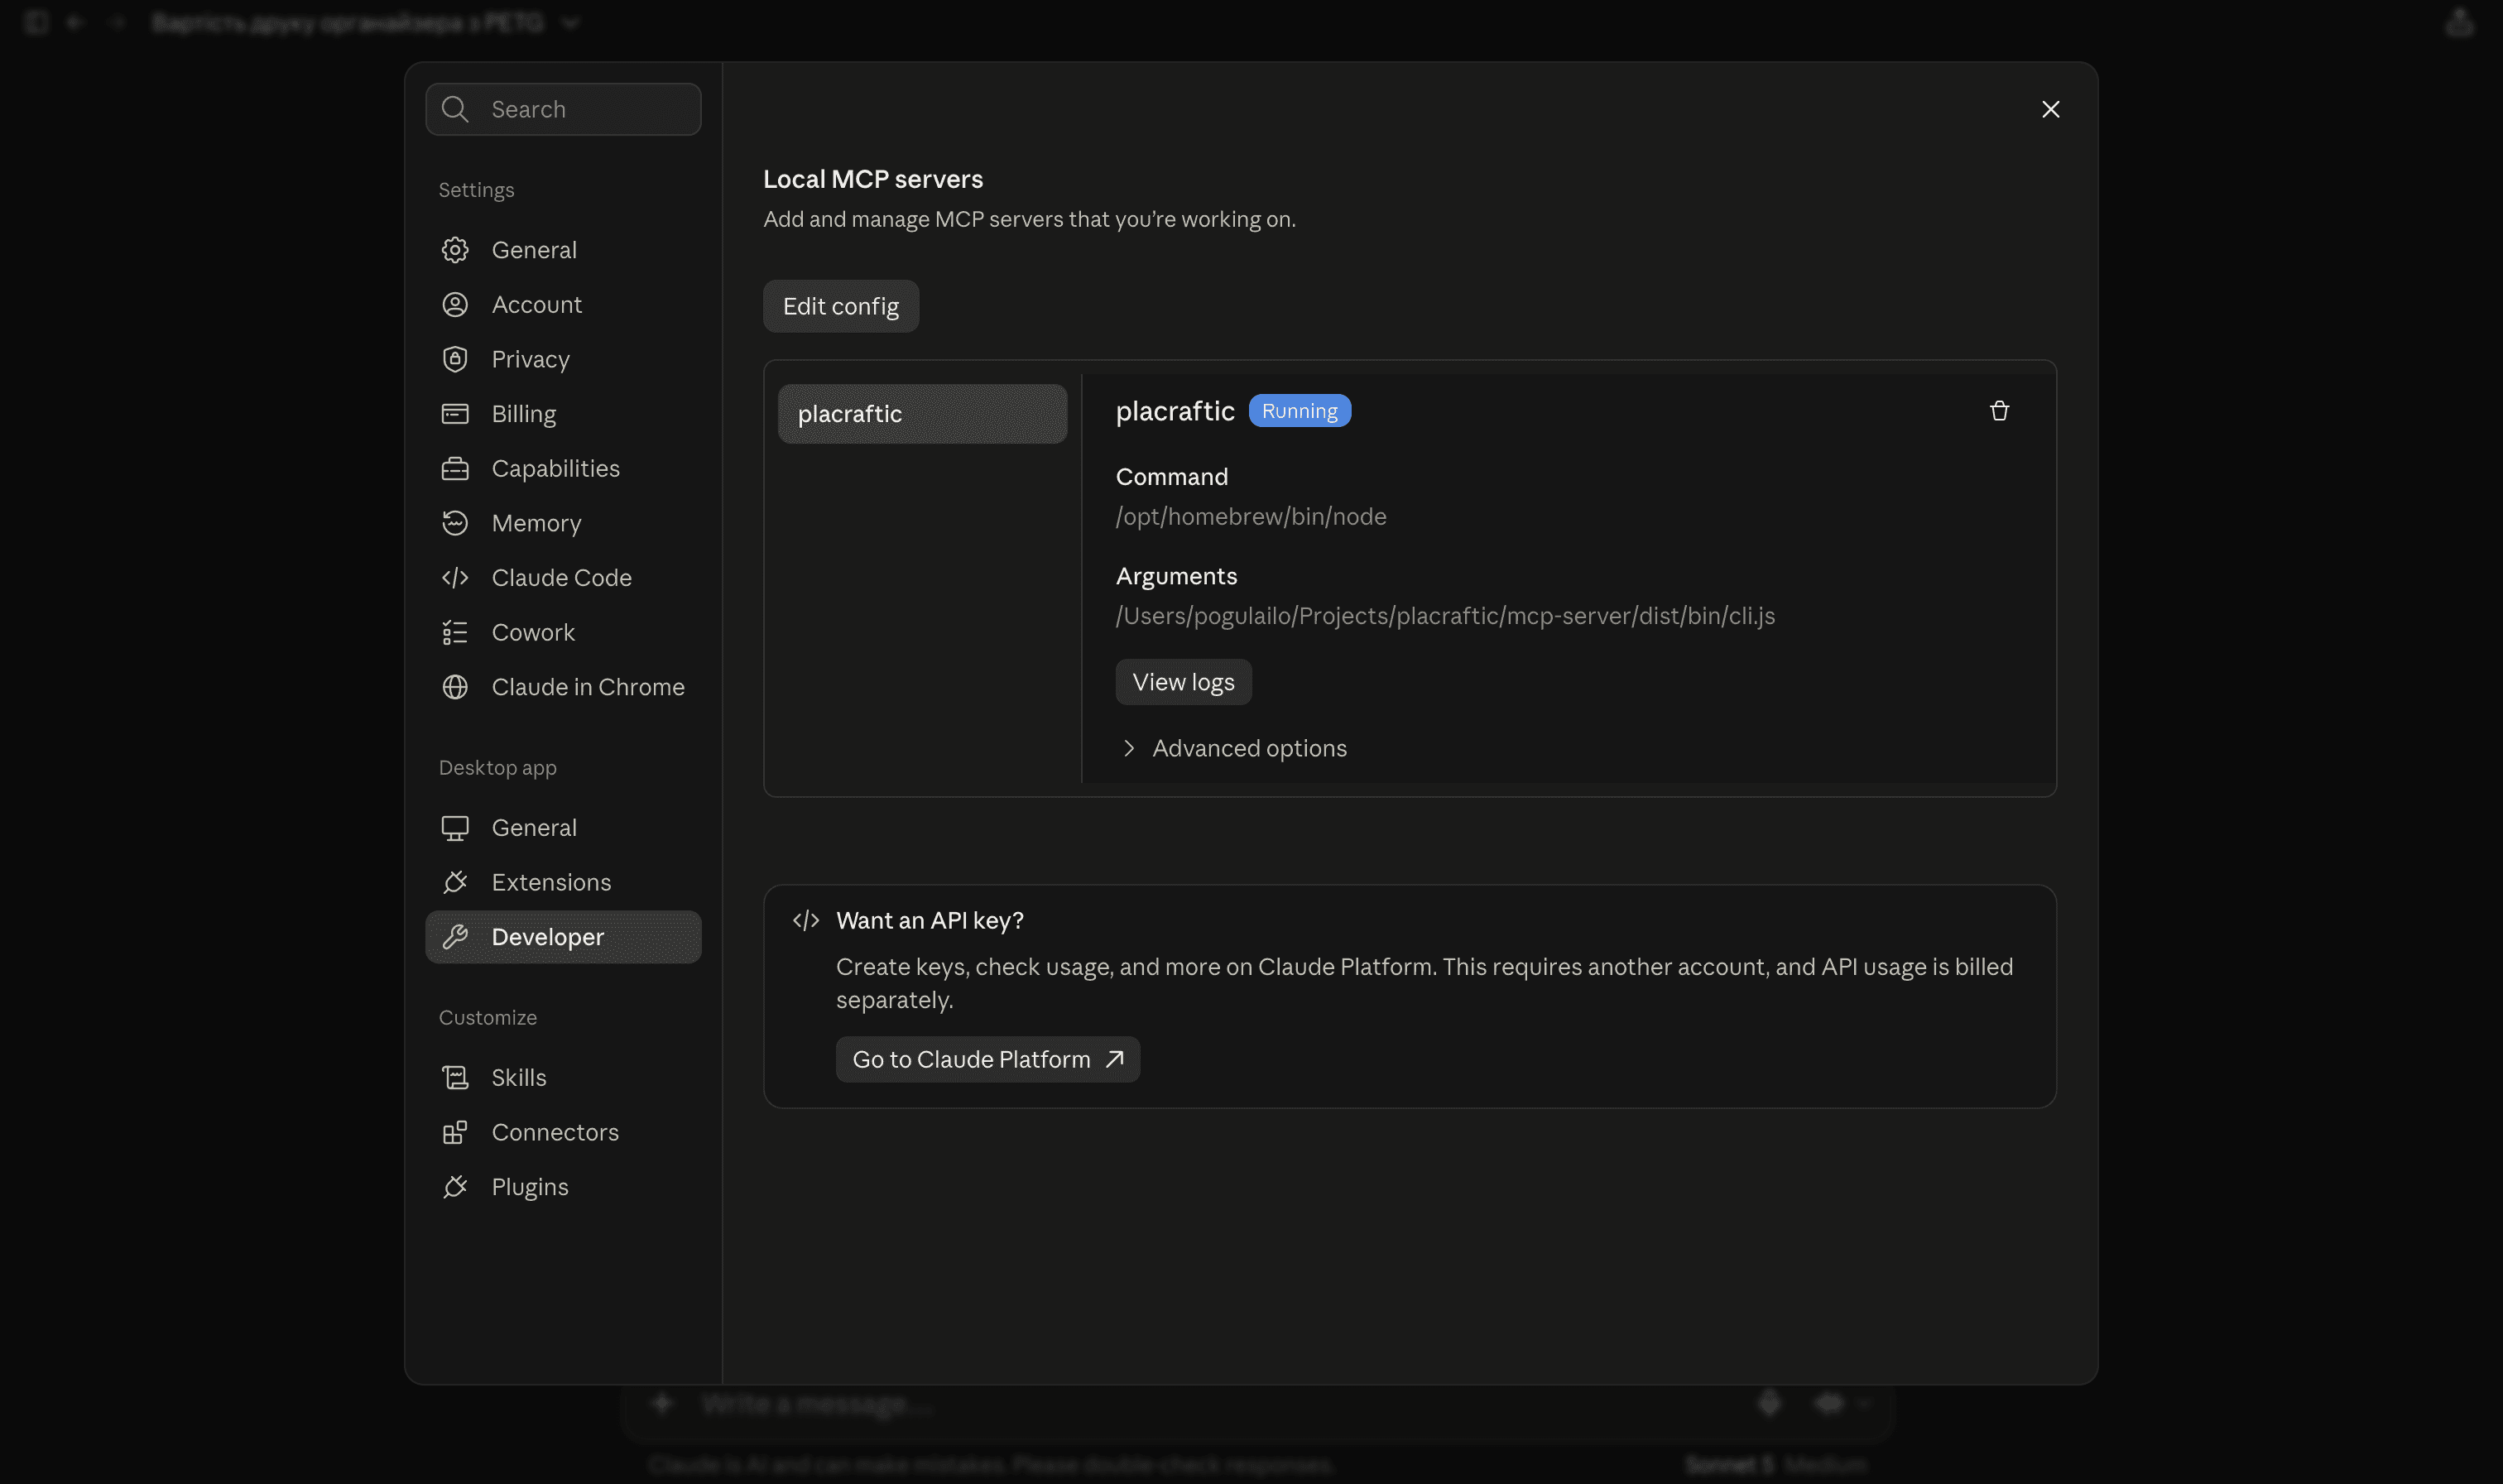Close the settings dialog with the X

point(2050,109)
